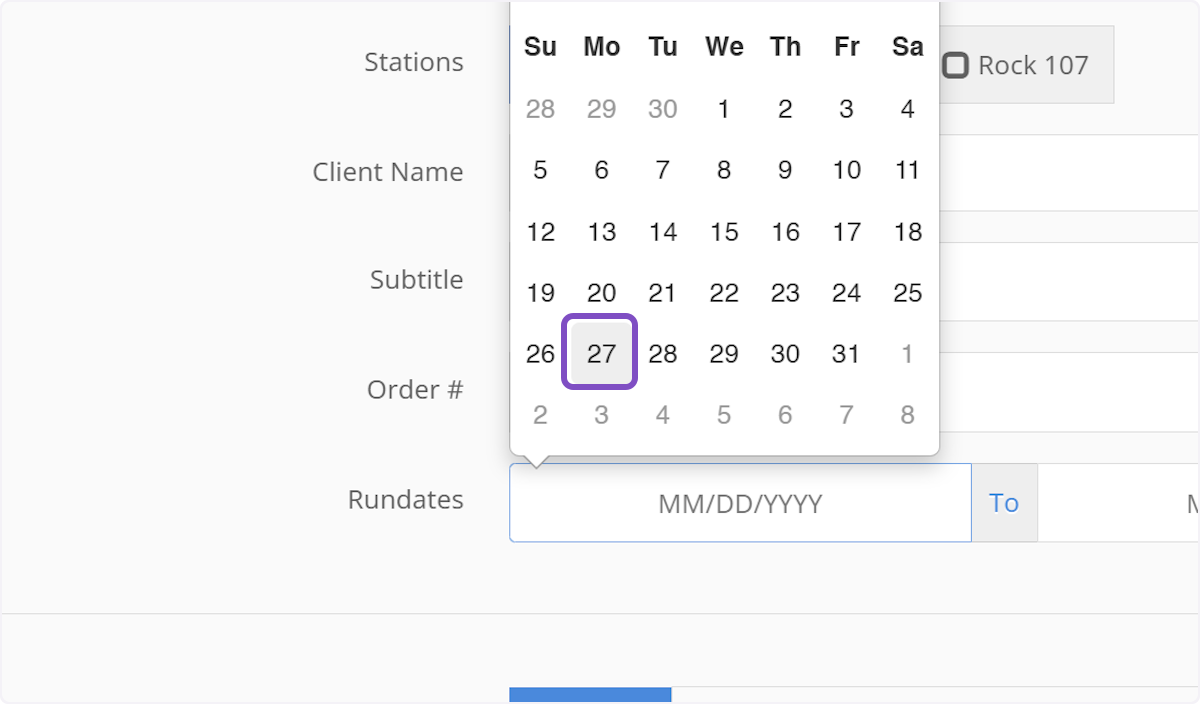Pick day 26 in the calendar

click(540, 353)
